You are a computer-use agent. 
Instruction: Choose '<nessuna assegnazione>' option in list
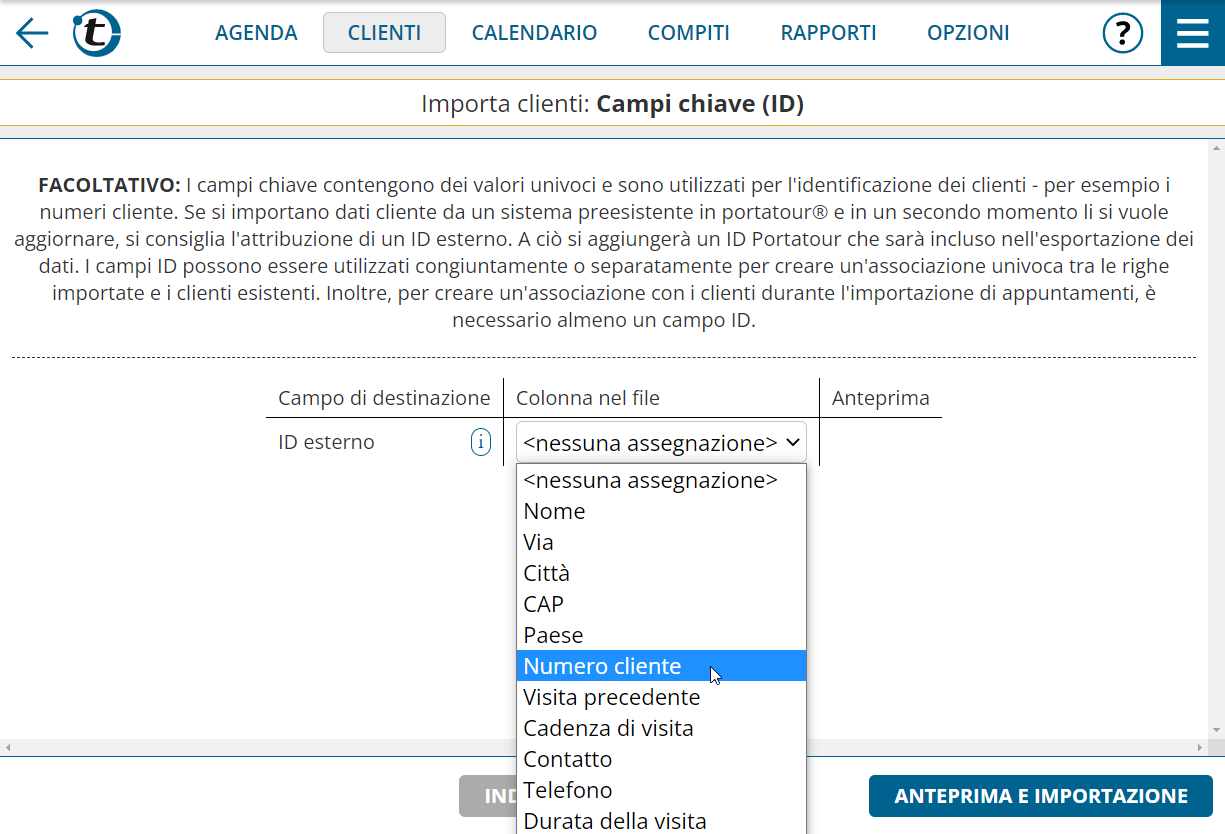tap(650, 480)
